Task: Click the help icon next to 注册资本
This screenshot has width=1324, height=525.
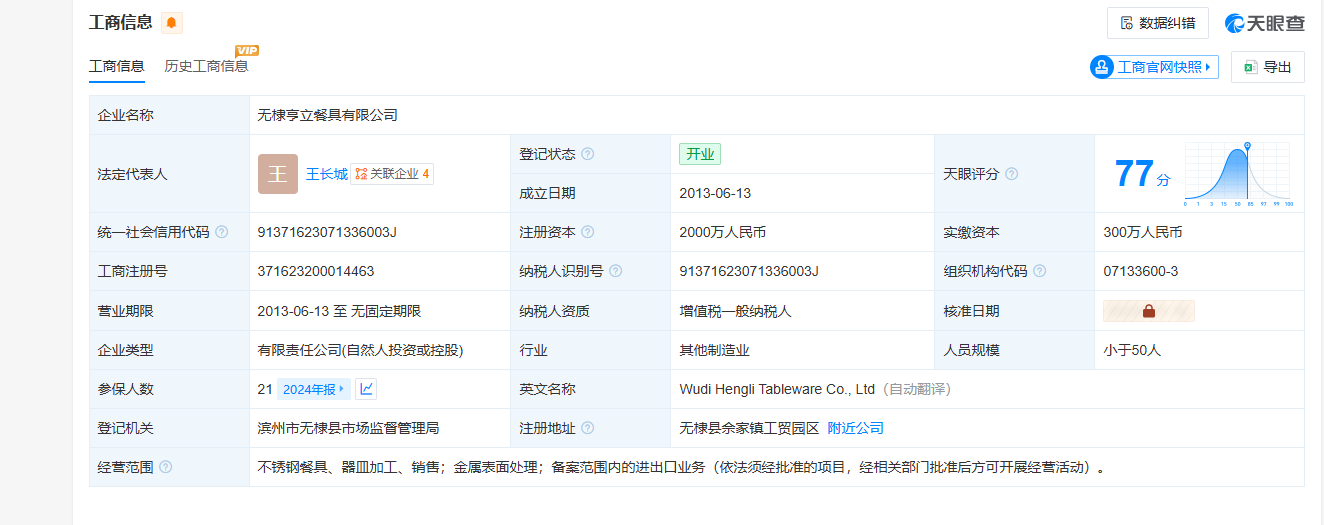Action: coord(588,232)
